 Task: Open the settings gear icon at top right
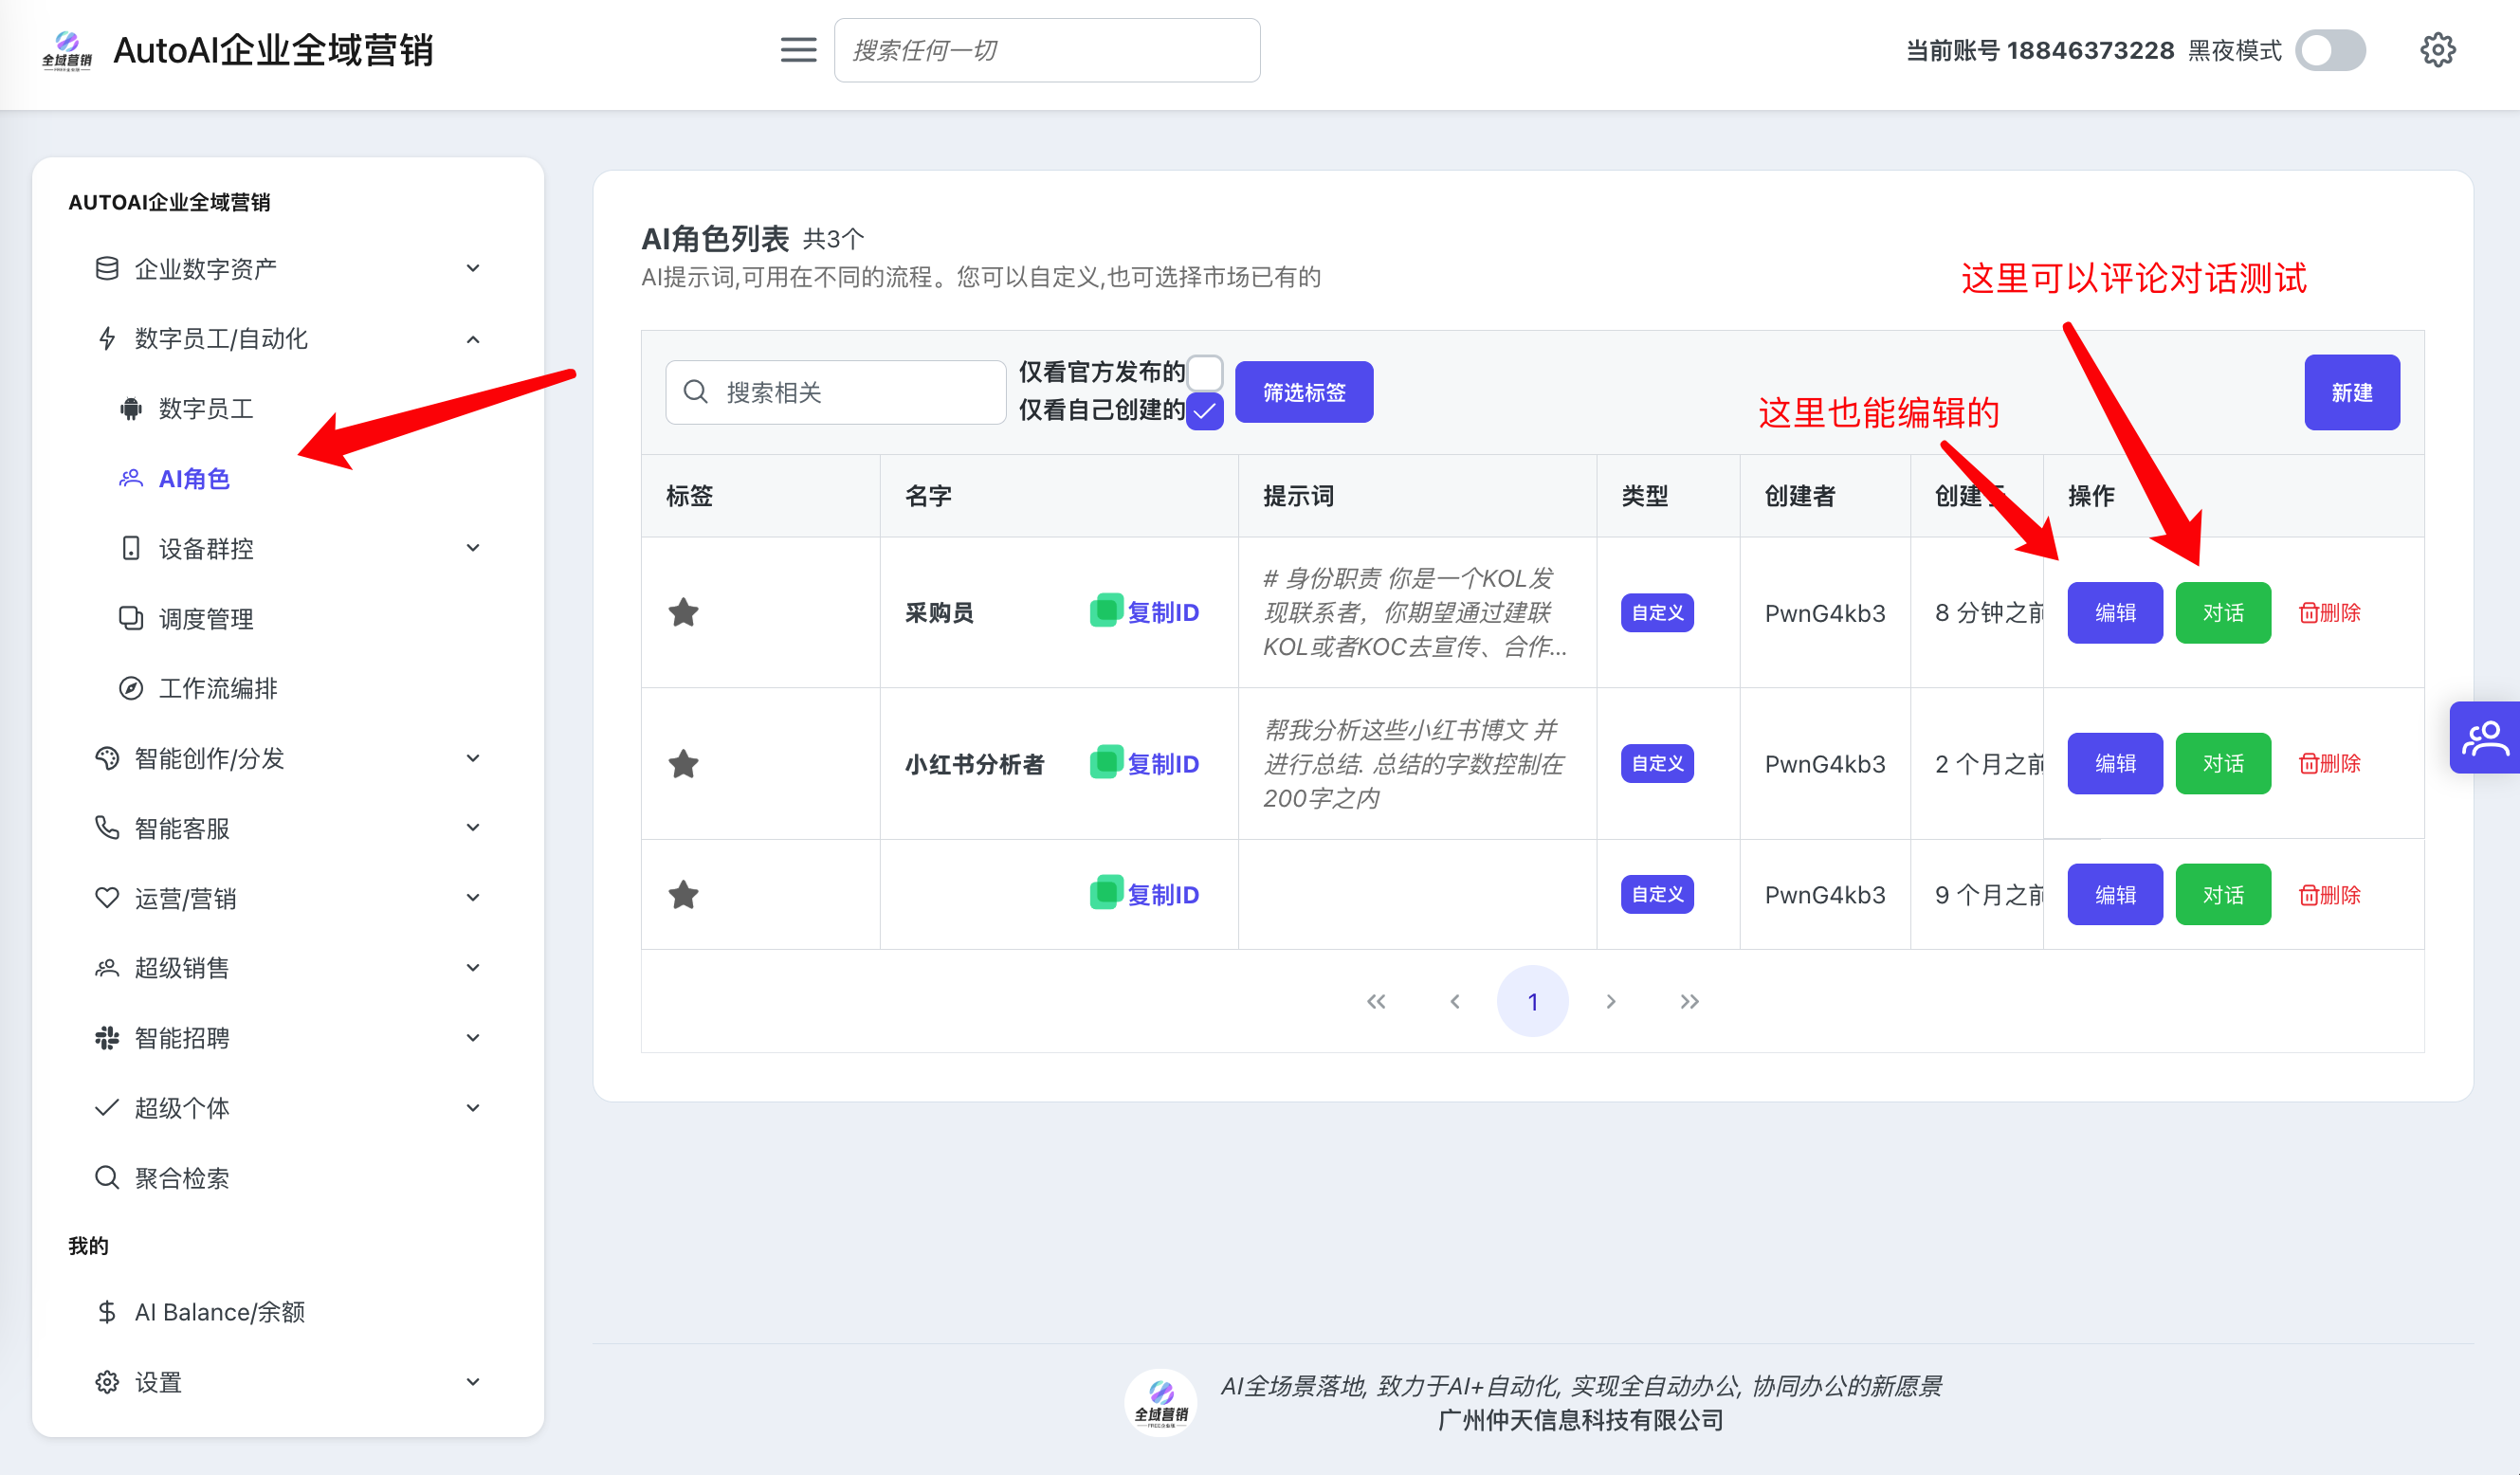pos(2437,50)
